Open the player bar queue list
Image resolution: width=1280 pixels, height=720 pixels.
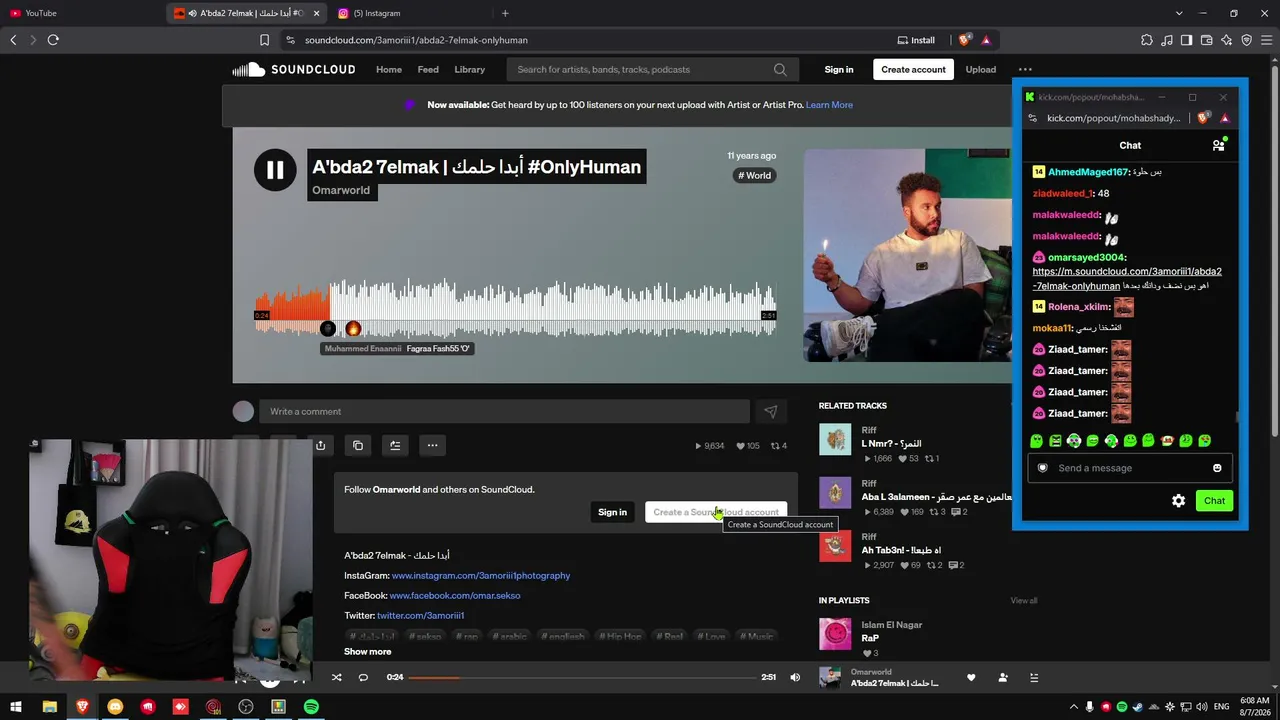(x=1034, y=677)
